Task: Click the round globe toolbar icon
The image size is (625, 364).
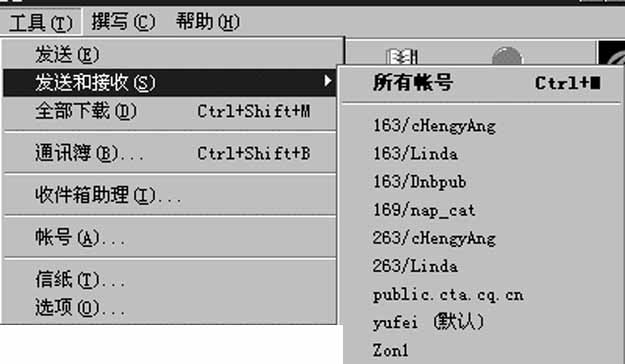Action: click(x=507, y=56)
